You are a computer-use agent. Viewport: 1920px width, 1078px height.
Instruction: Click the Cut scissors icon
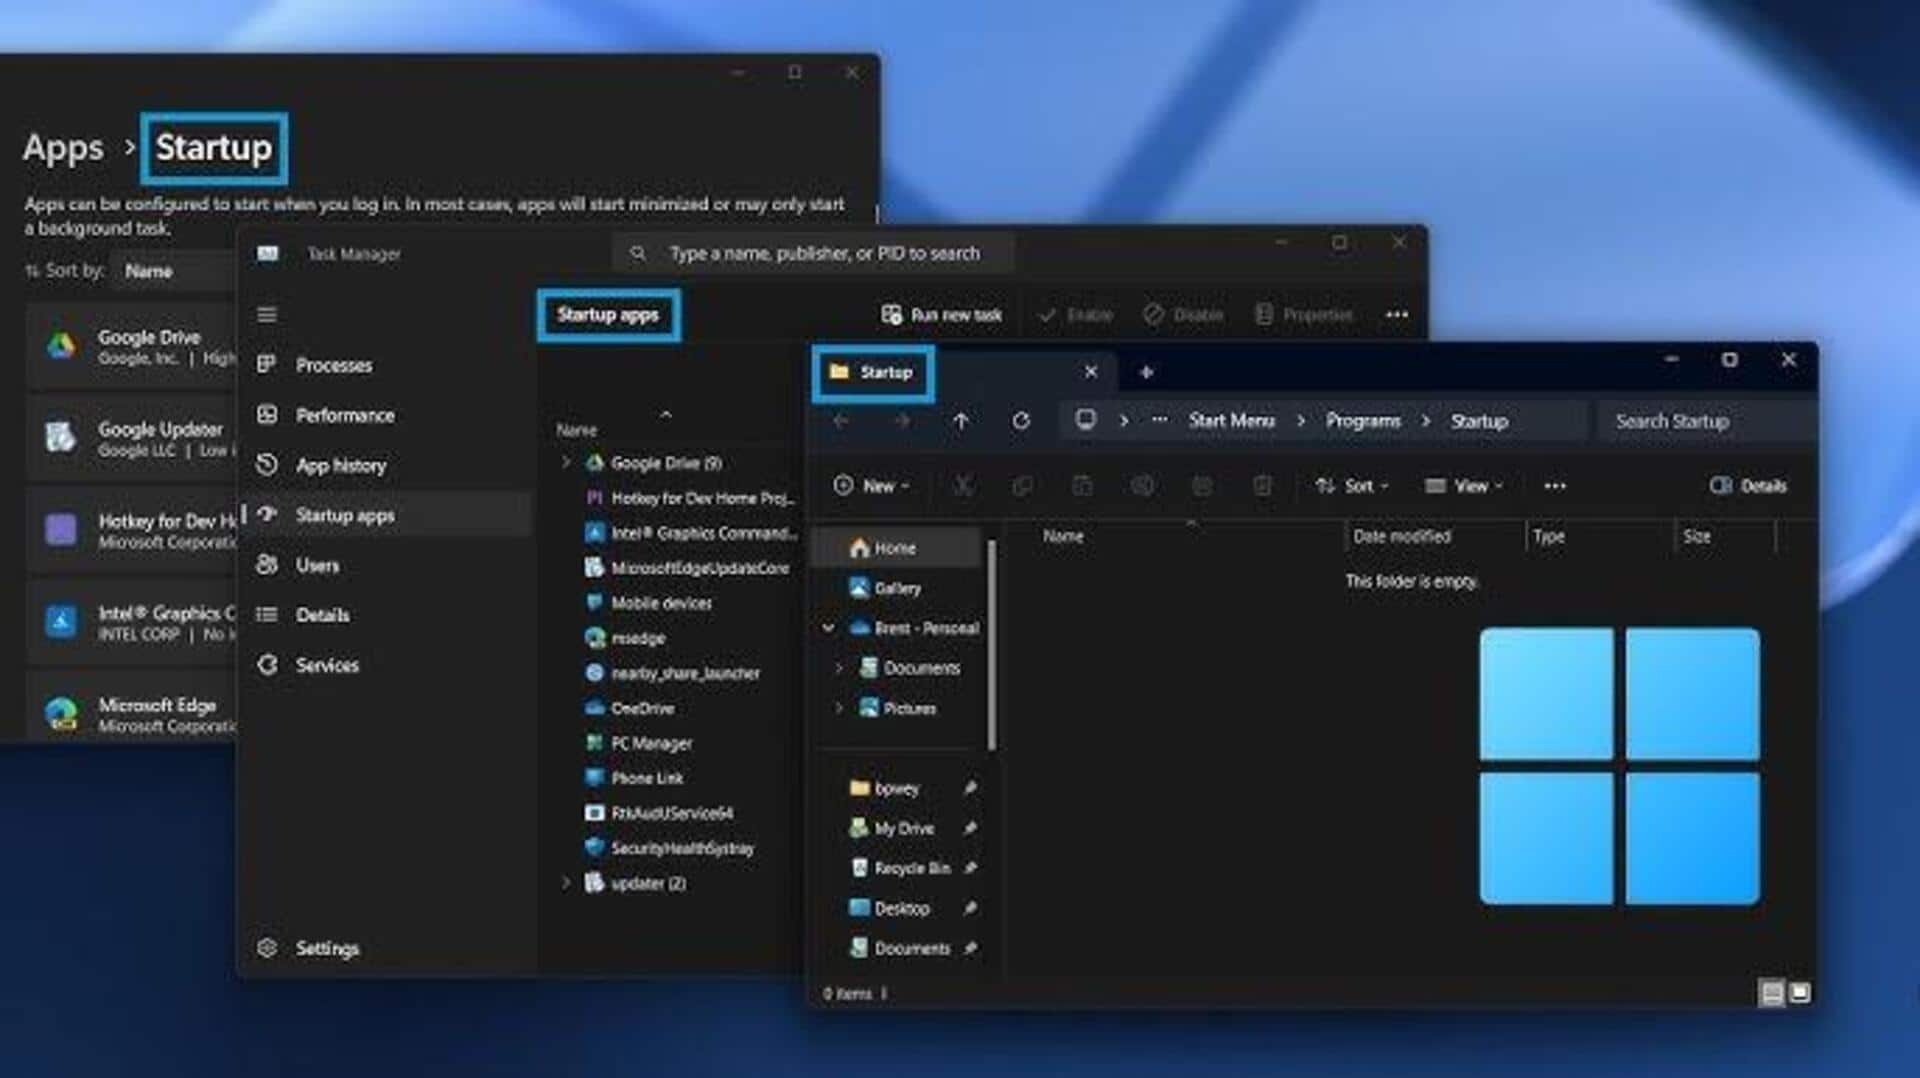point(963,486)
